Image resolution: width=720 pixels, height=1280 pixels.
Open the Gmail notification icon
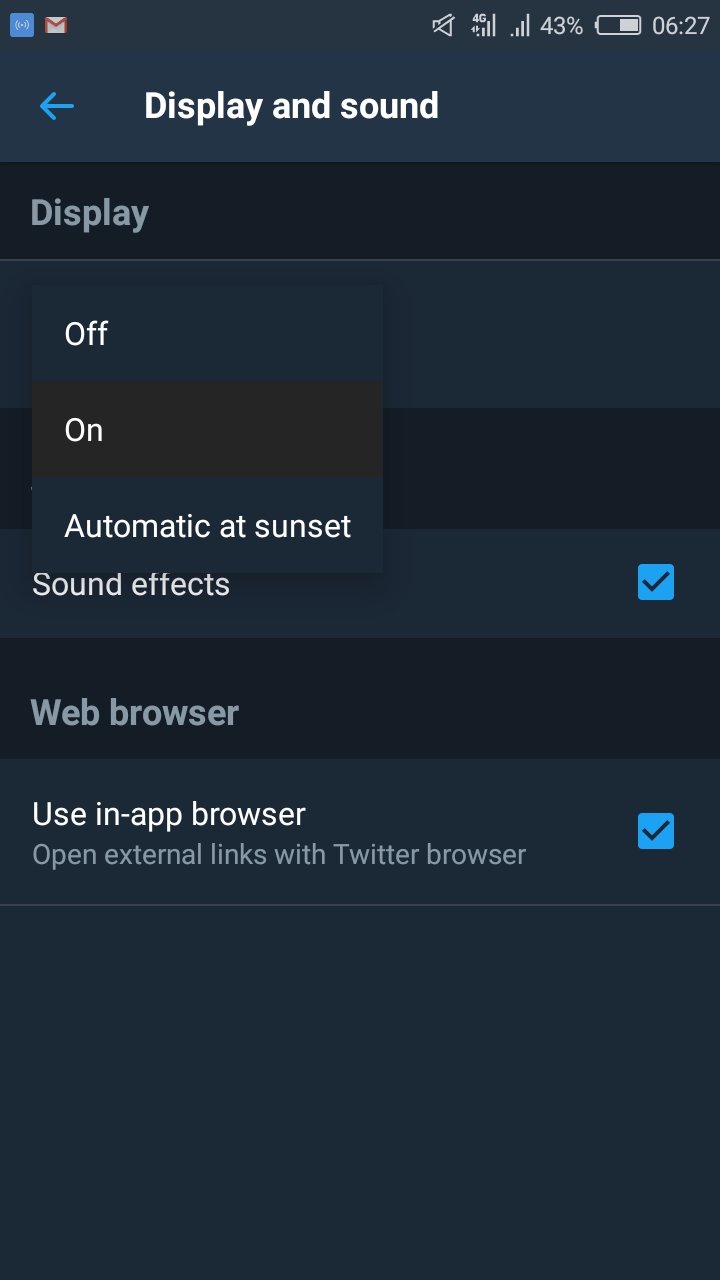56,26
